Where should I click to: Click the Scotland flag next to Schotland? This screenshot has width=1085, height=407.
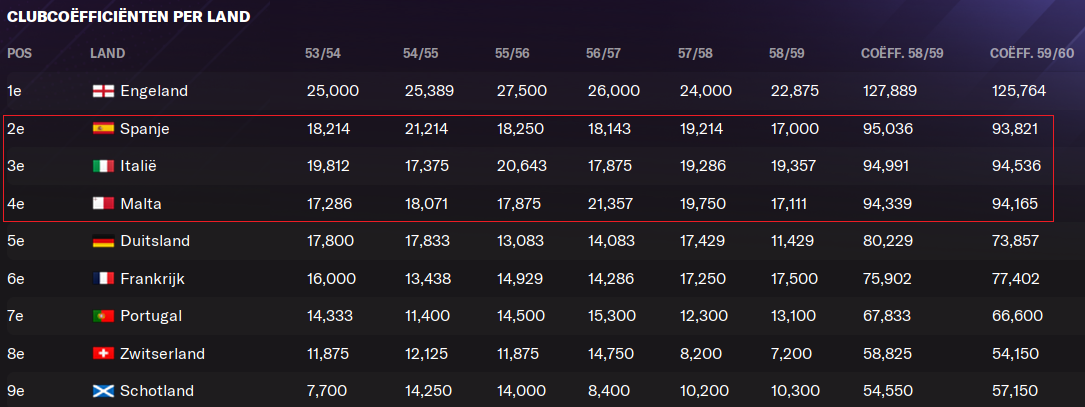click(x=103, y=391)
